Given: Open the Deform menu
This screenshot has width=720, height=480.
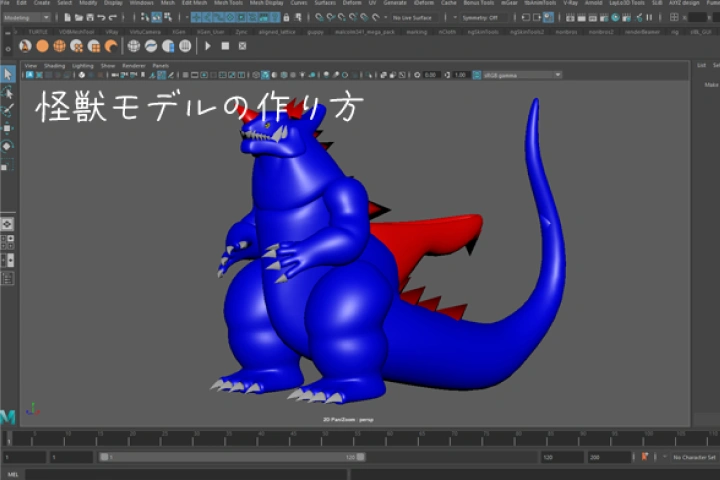Looking at the screenshot, I should pos(352,3).
